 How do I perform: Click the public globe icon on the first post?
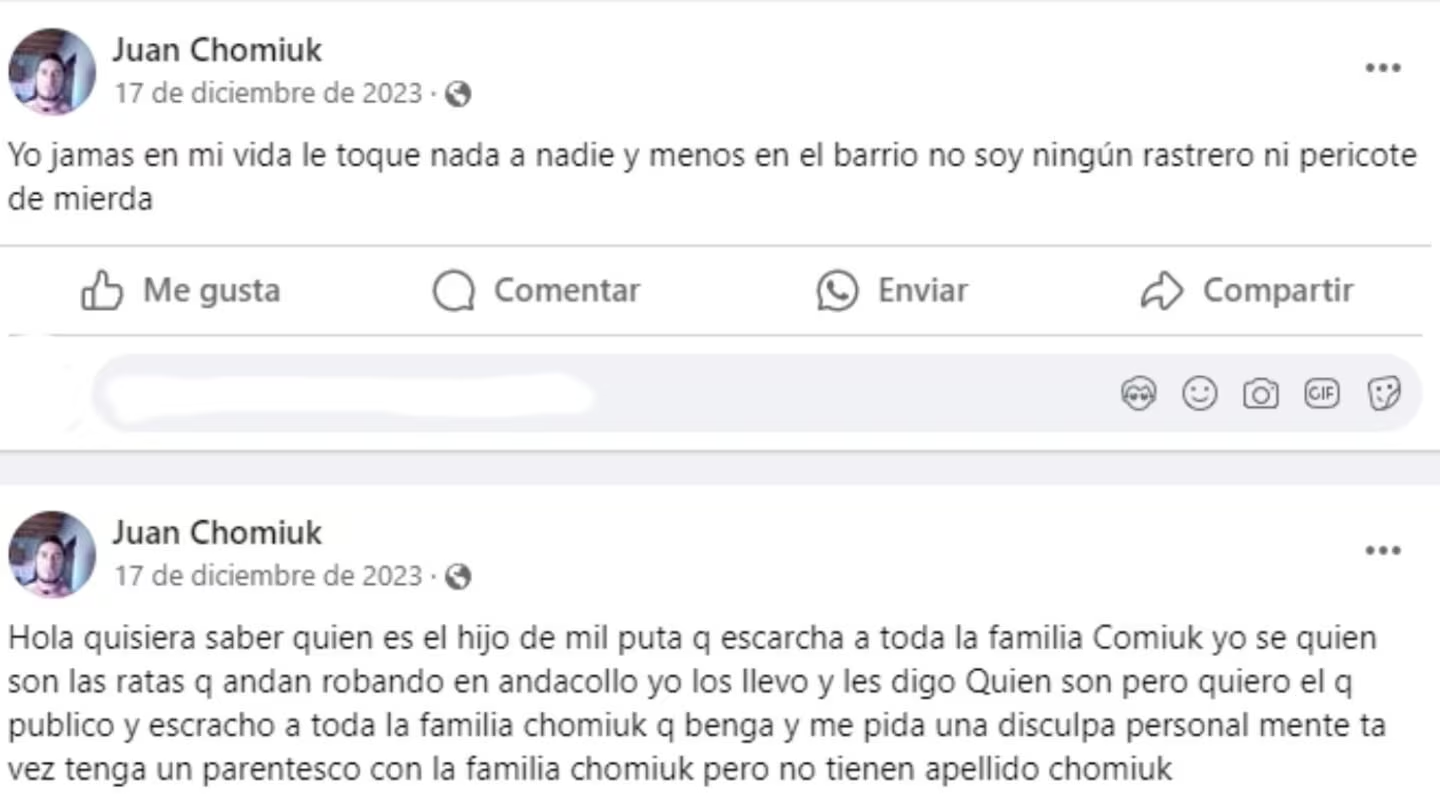click(x=458, y=95)
